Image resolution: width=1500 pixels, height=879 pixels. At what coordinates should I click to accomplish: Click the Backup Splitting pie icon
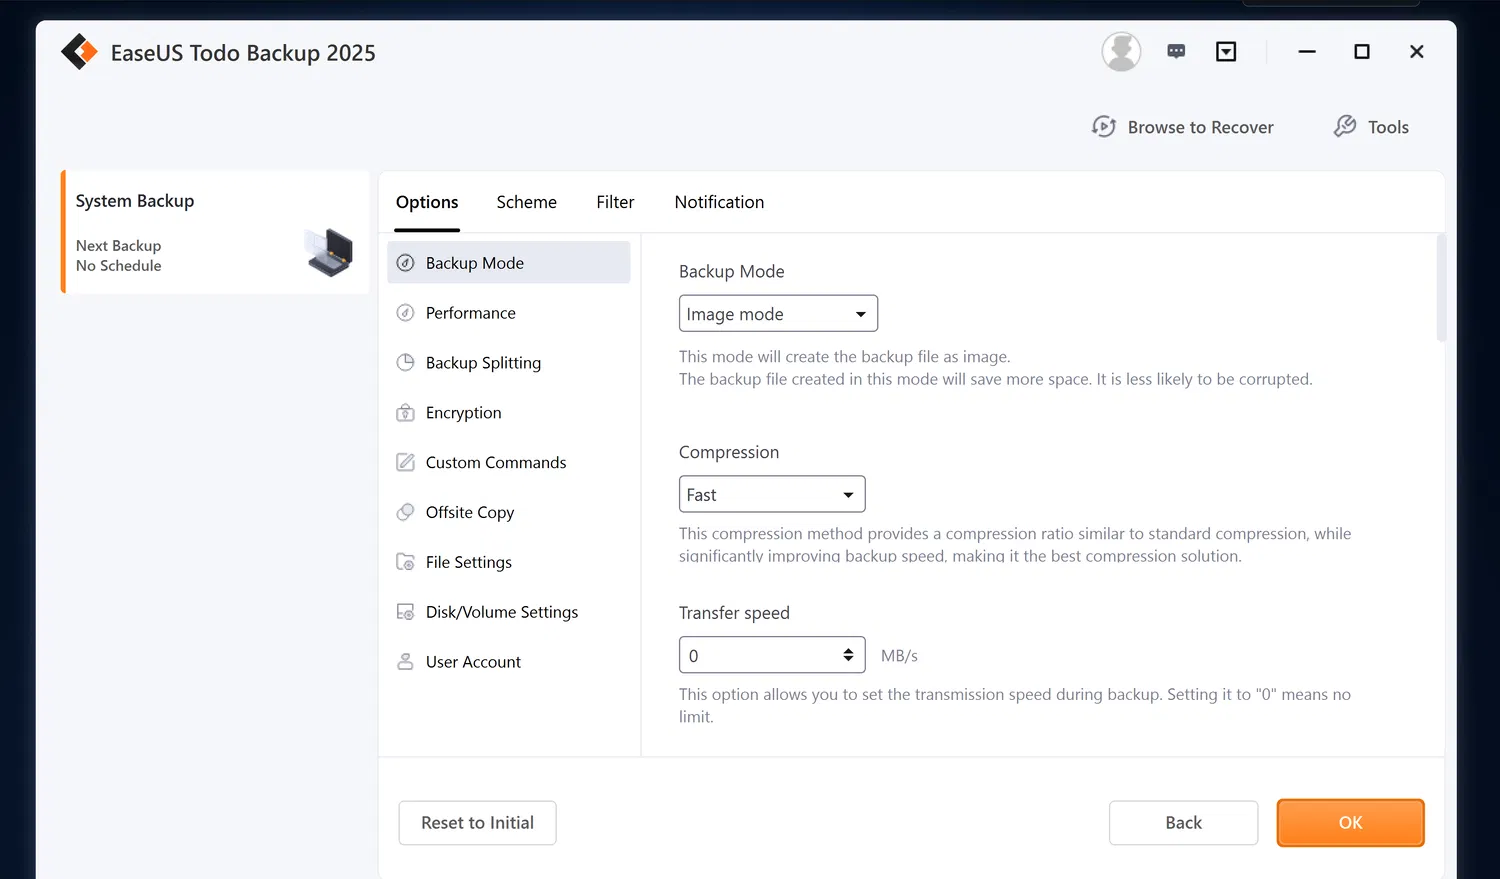point(405,363)
